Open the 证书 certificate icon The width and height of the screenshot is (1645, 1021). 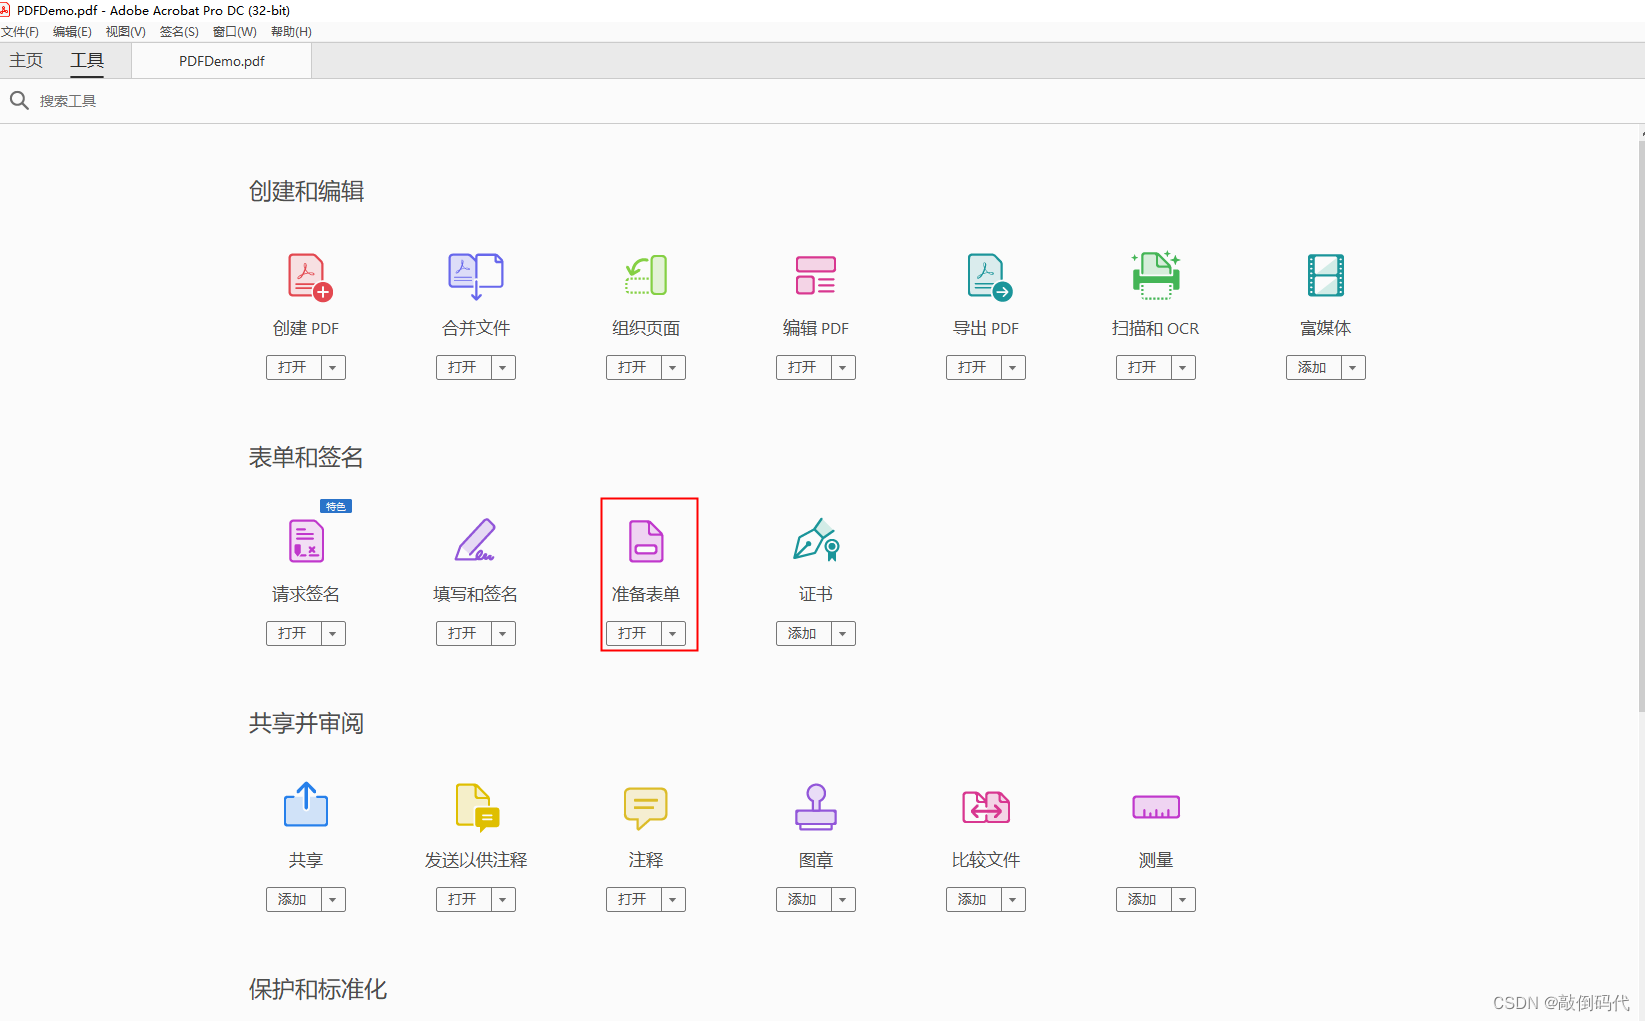816,540
